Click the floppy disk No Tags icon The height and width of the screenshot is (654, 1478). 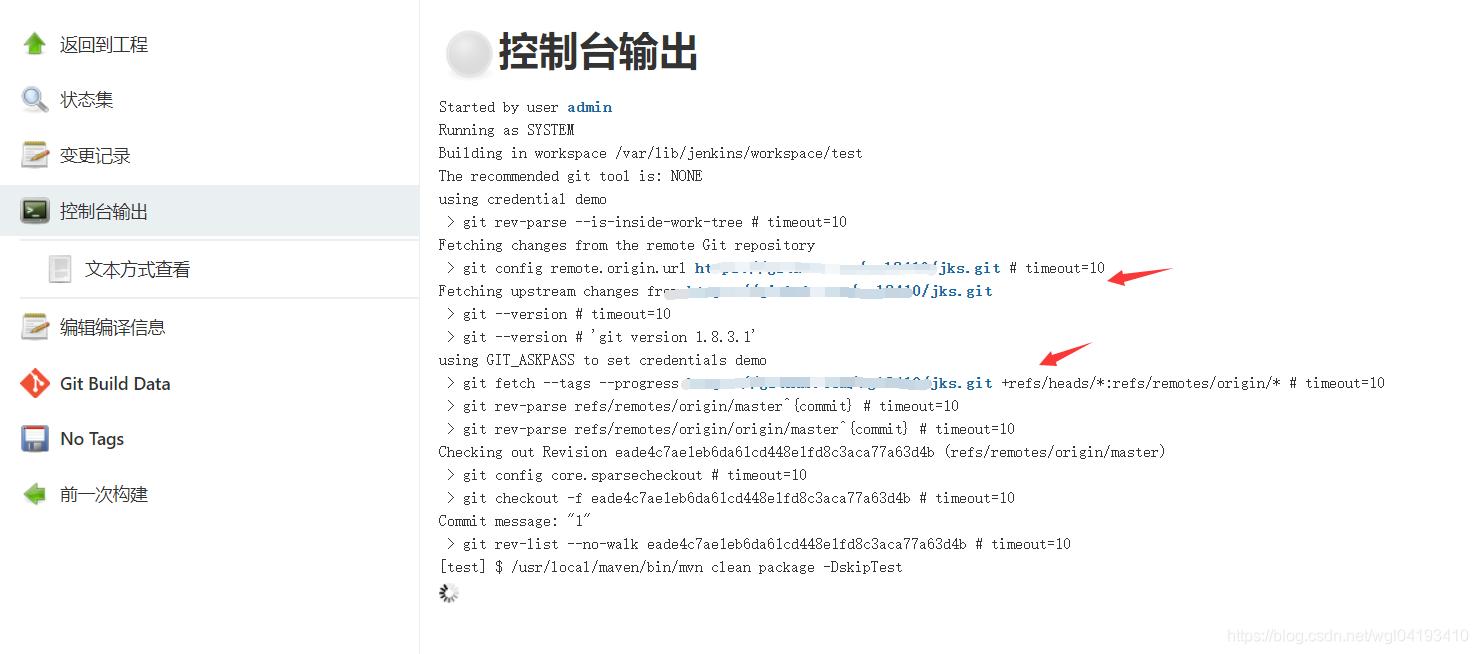click(x=35, y=439)
